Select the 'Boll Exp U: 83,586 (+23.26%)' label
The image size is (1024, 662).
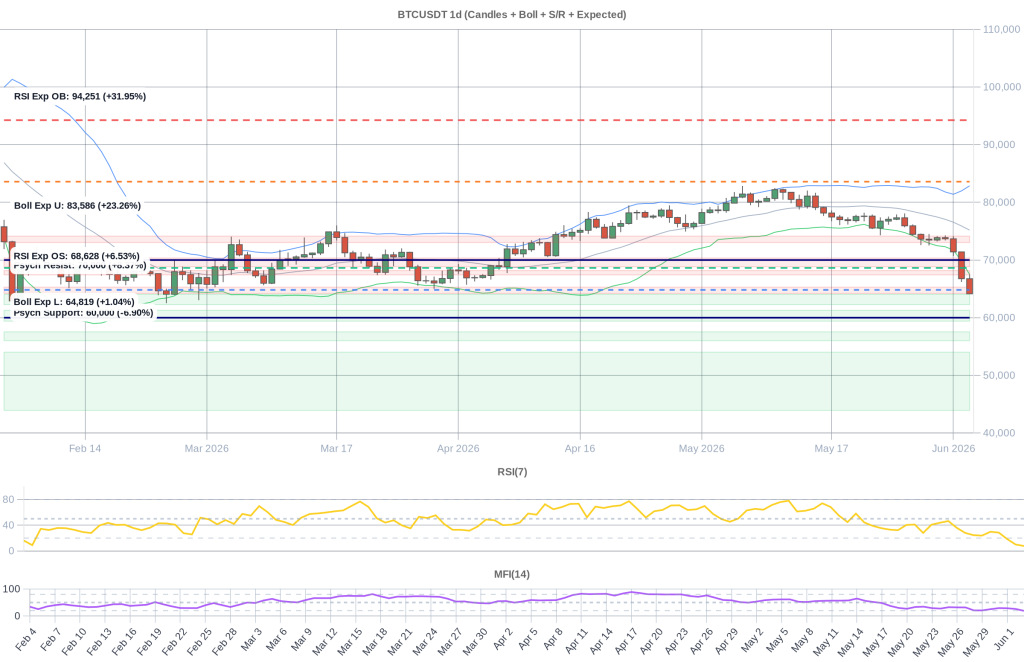coord(77,206)
